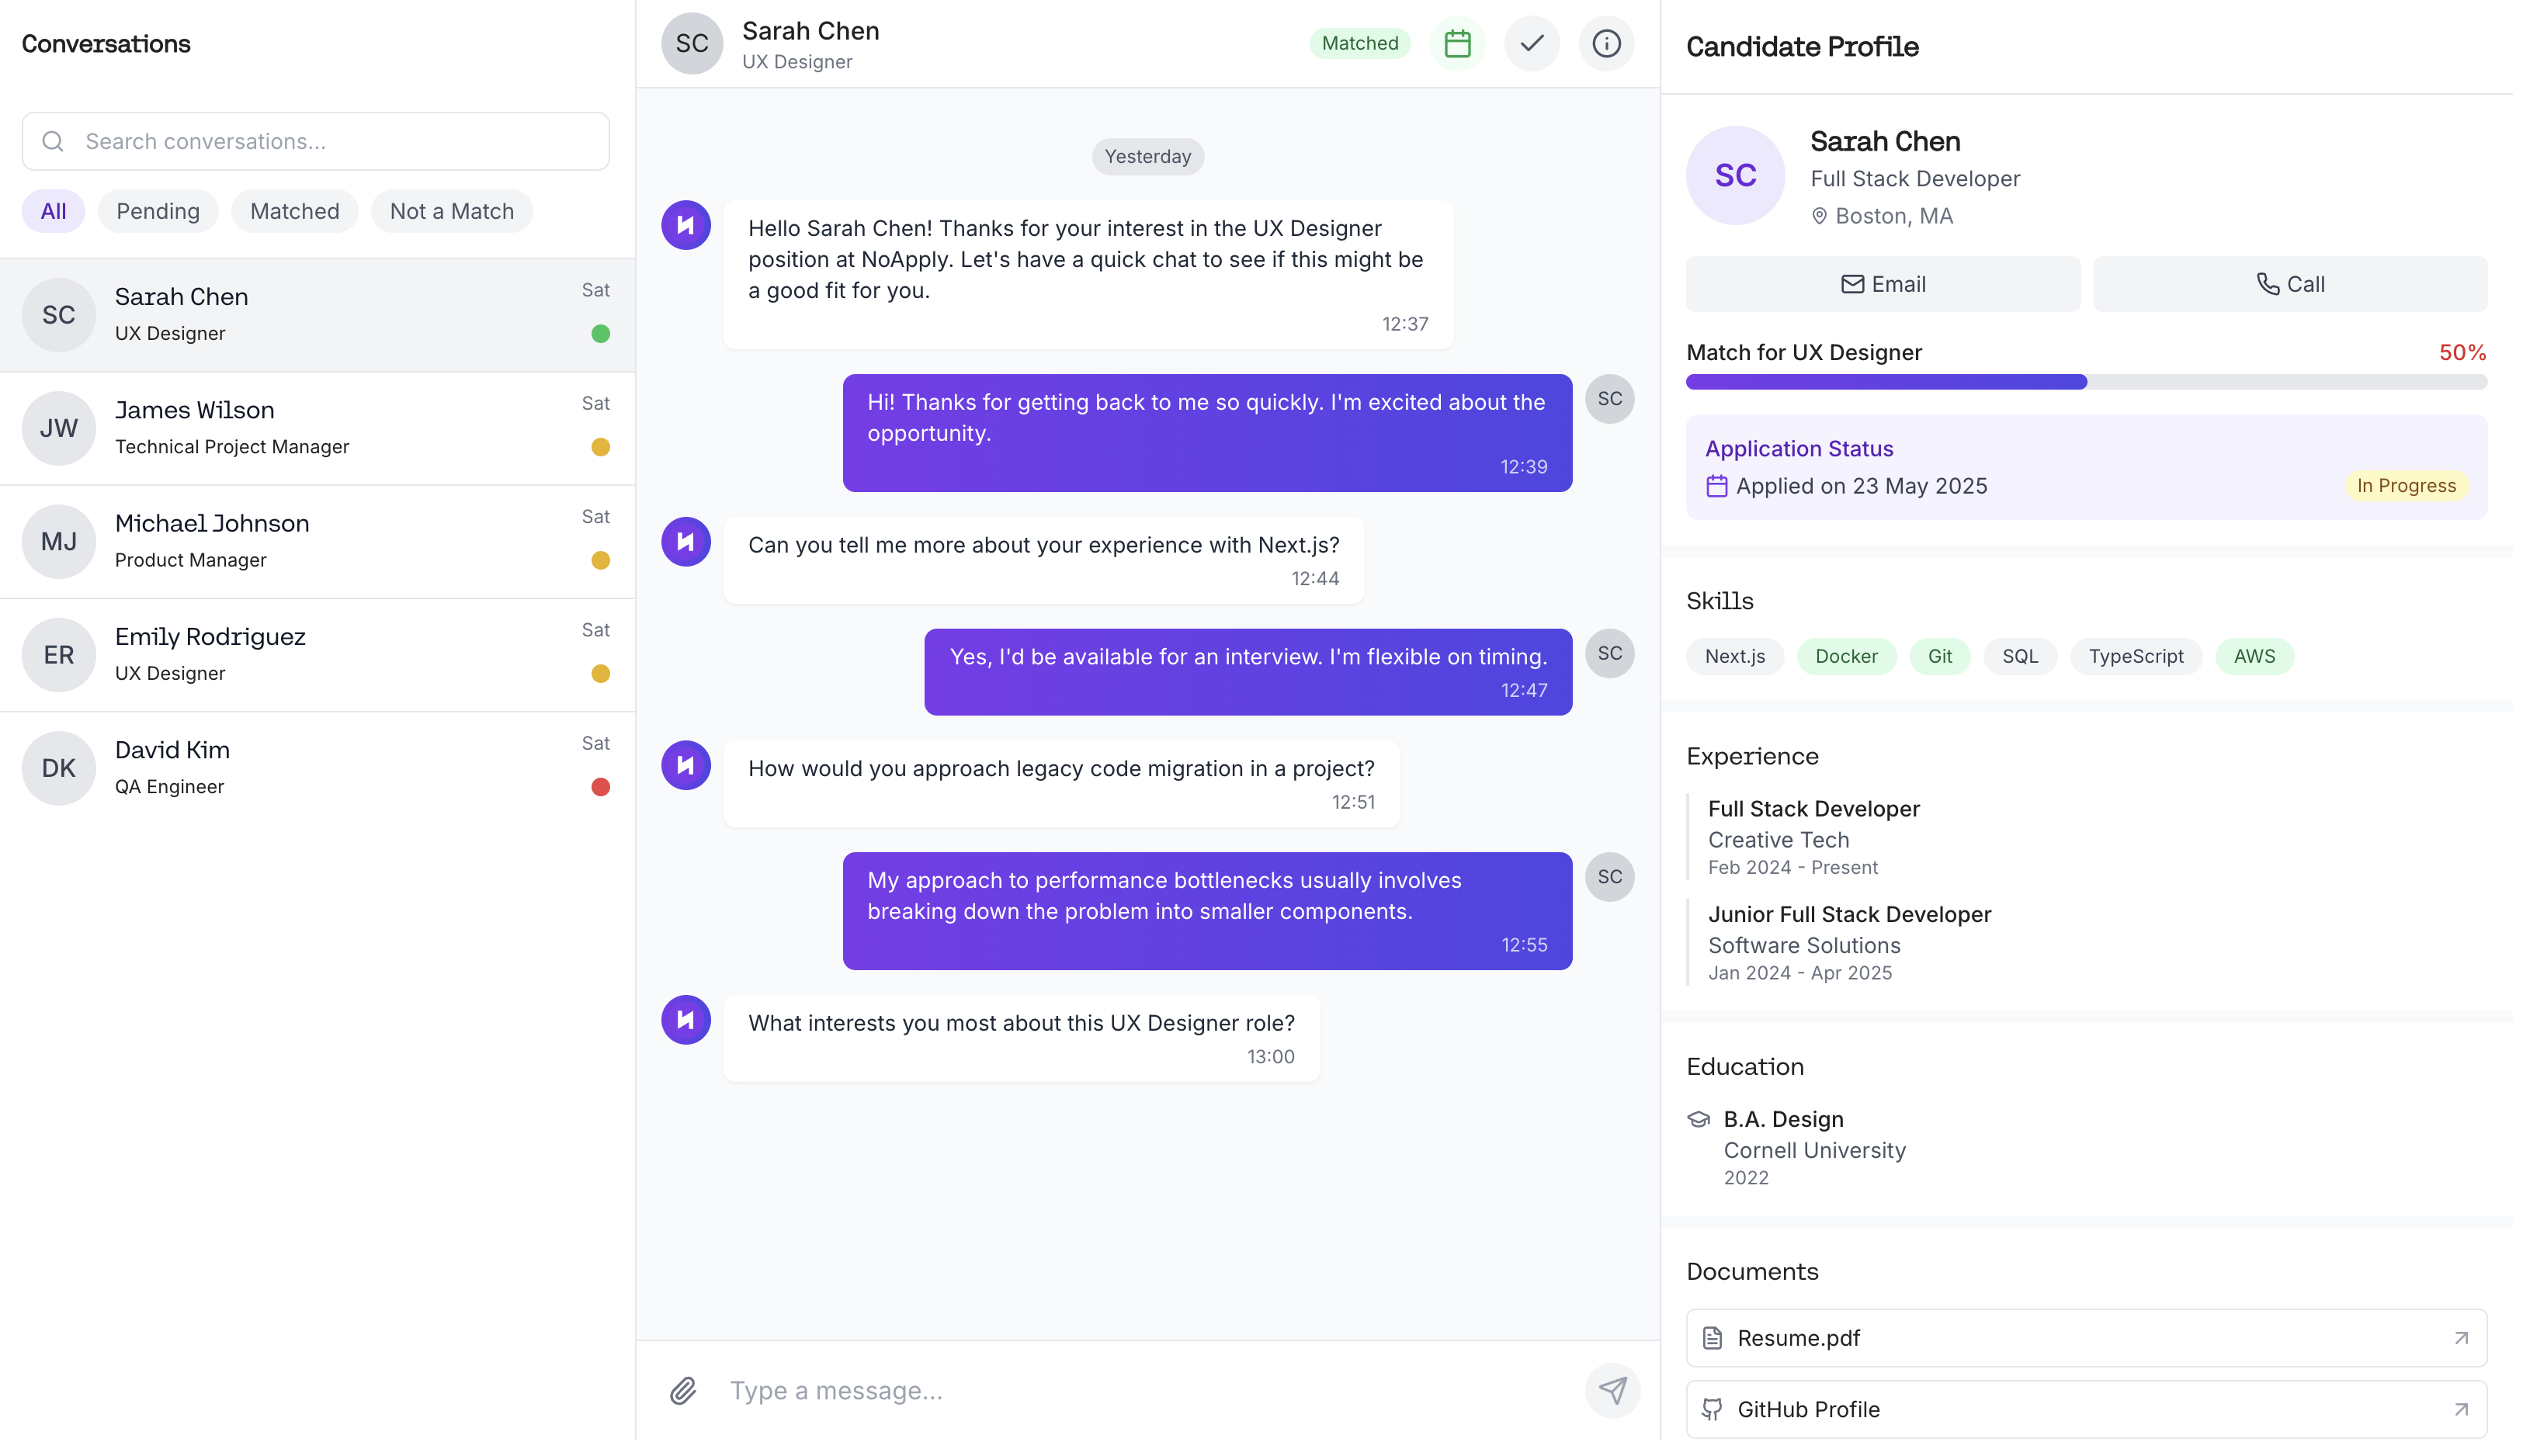
Task: Open GitHub Profile external link arrow
Action: tap(2460, 1409)
